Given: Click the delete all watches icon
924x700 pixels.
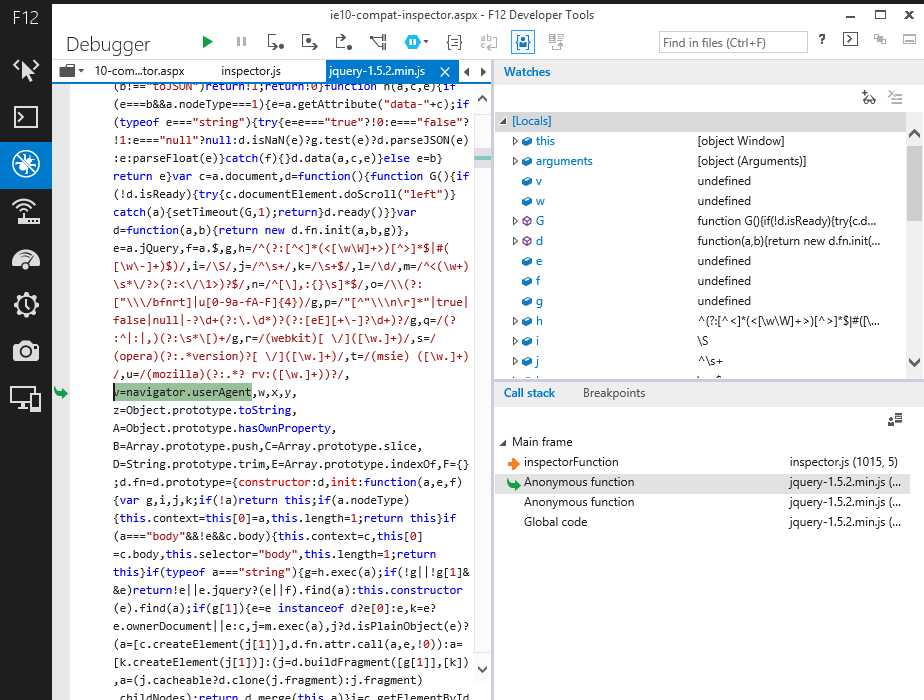Looking at the screenshot, I should point(895,97).
